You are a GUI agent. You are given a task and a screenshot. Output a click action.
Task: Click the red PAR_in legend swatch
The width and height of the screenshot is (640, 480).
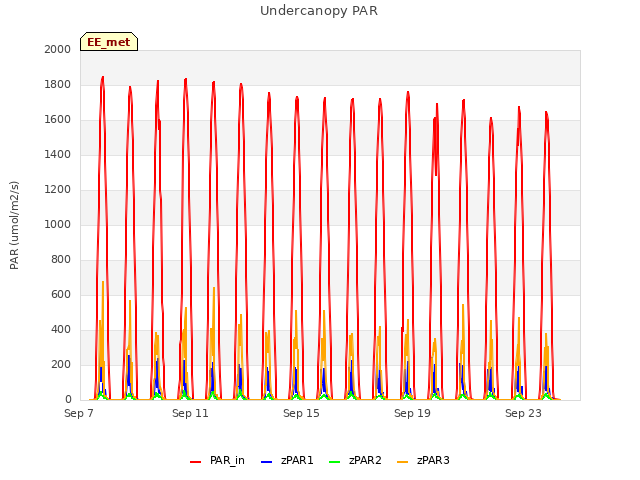coord(196,462)
